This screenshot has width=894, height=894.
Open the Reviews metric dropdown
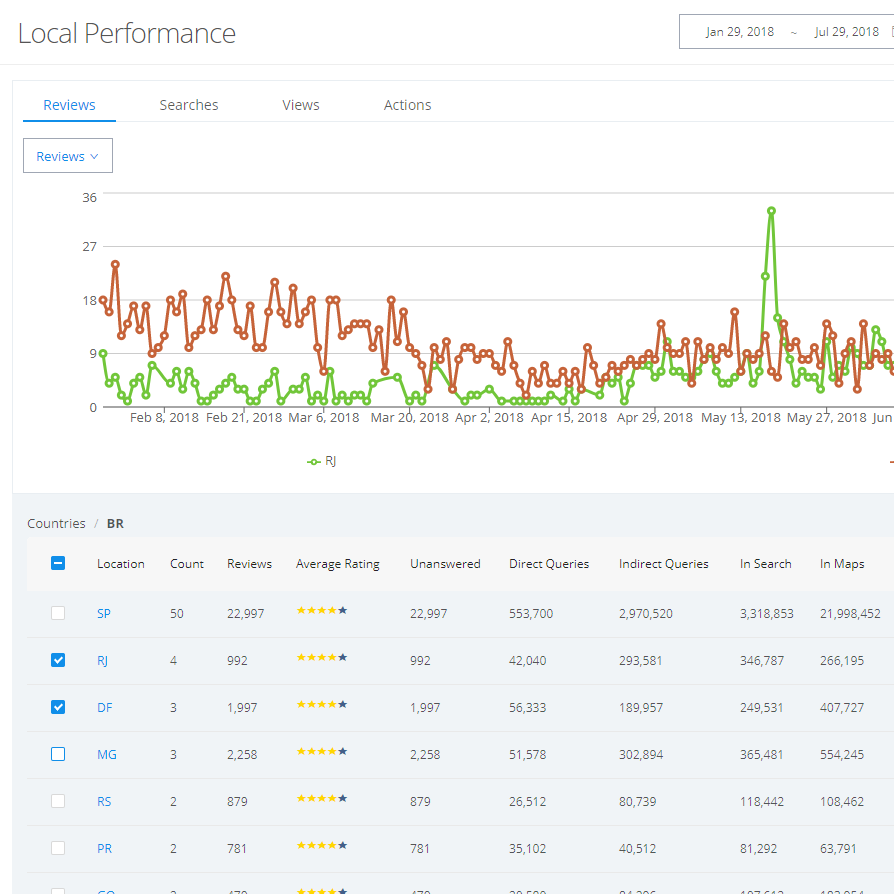(x=68, y=156)
